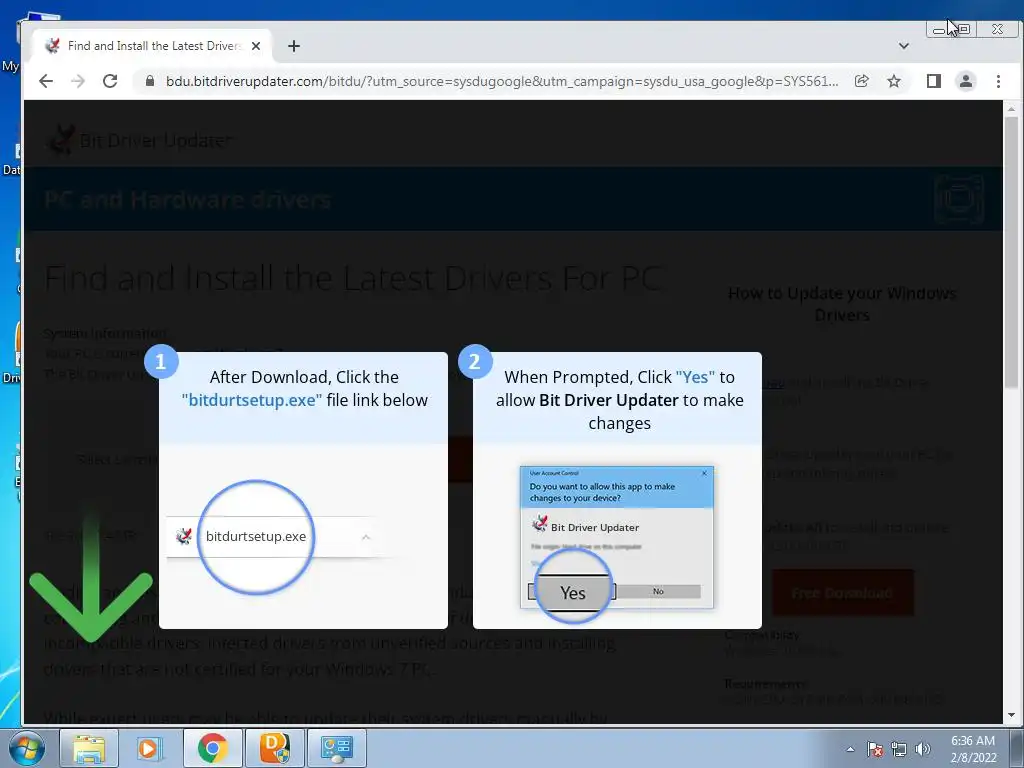View site security lock info
This screenshot has width=1024, height=768.
[x=150, y=81]
